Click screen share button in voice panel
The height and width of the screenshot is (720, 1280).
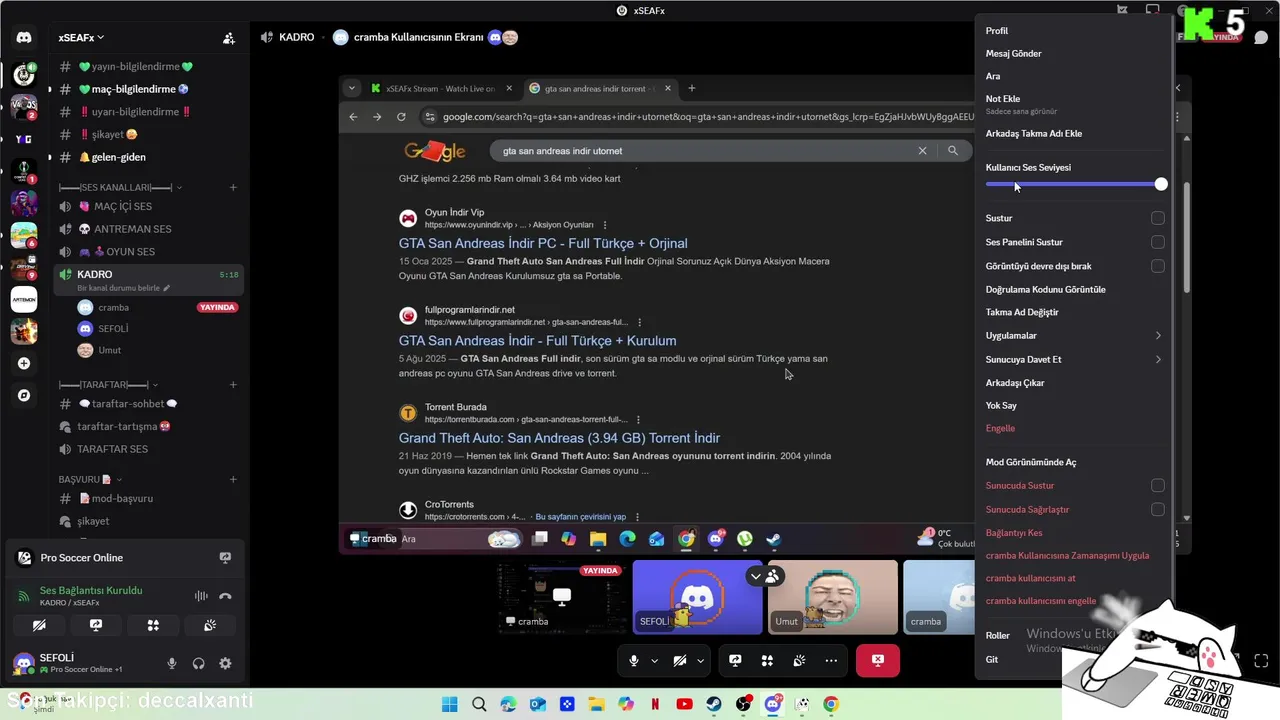click(96, 625)
